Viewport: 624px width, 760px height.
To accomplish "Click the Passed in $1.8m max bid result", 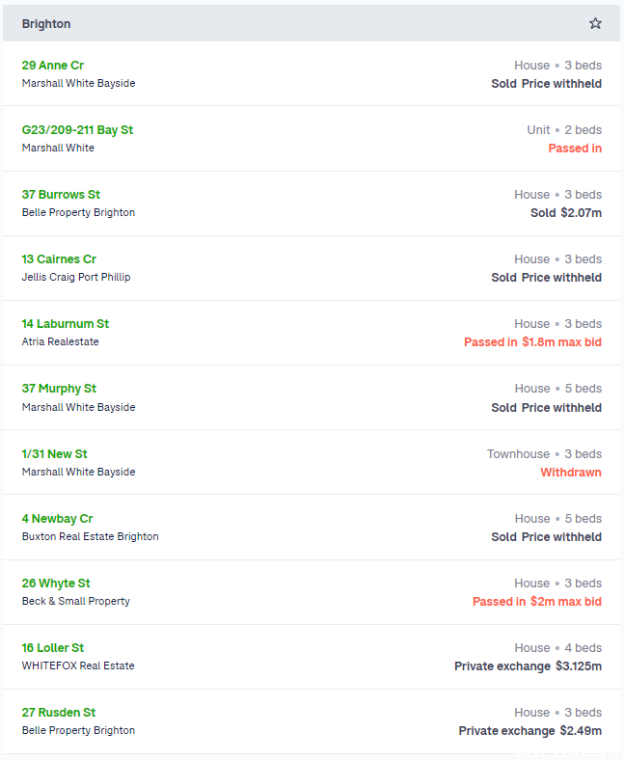I will coord(533,342).
